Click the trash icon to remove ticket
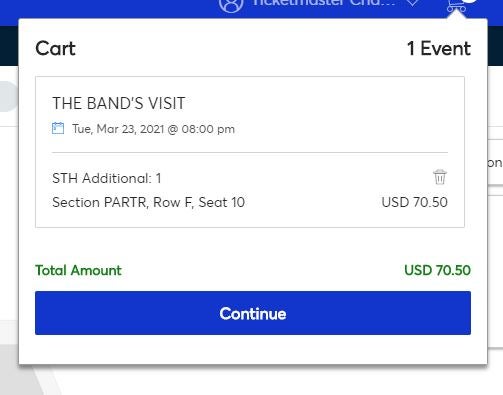503x395 pixels. tap(440, 177)
